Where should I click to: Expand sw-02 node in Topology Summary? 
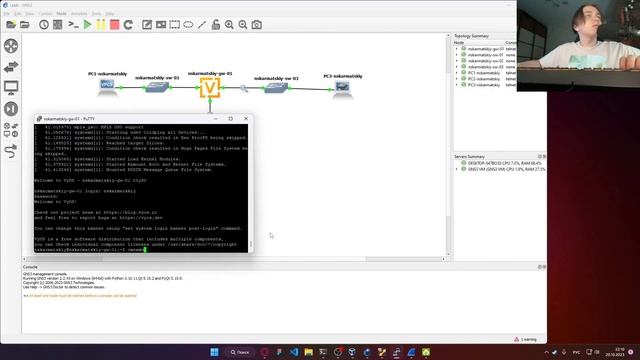tap(457, 61)
